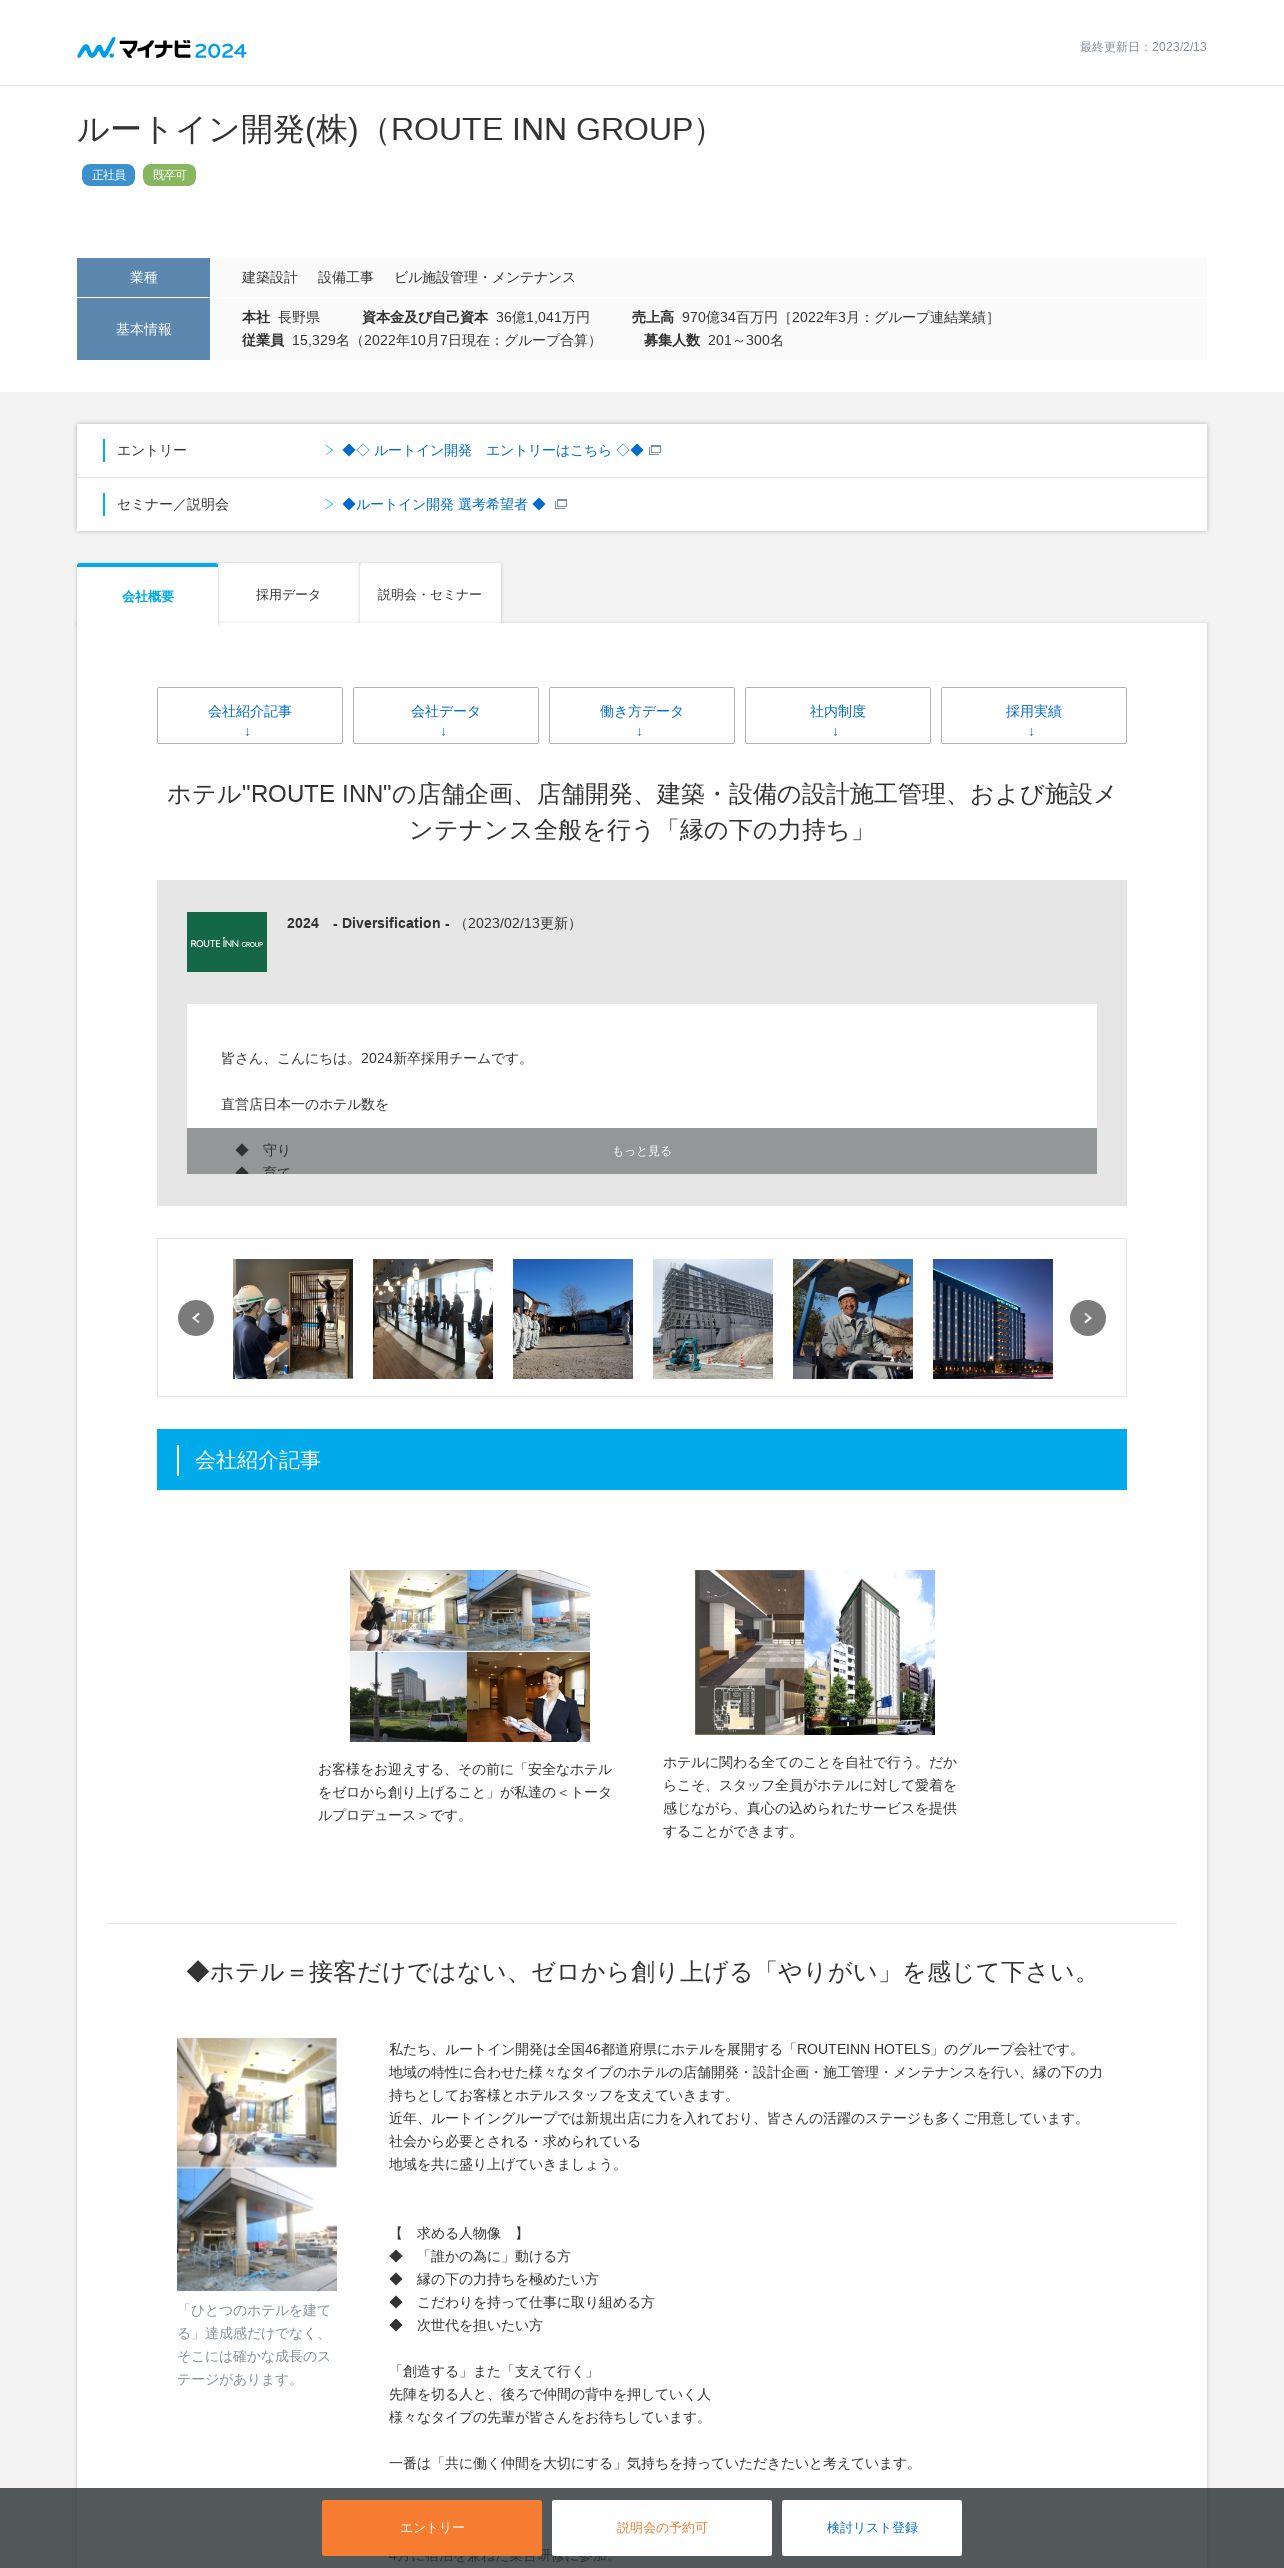Viewport: 1284px width, 2568px height.
Task: View the smiling worker in vehicle thumbnail
Action: [x=853, y=1319]
